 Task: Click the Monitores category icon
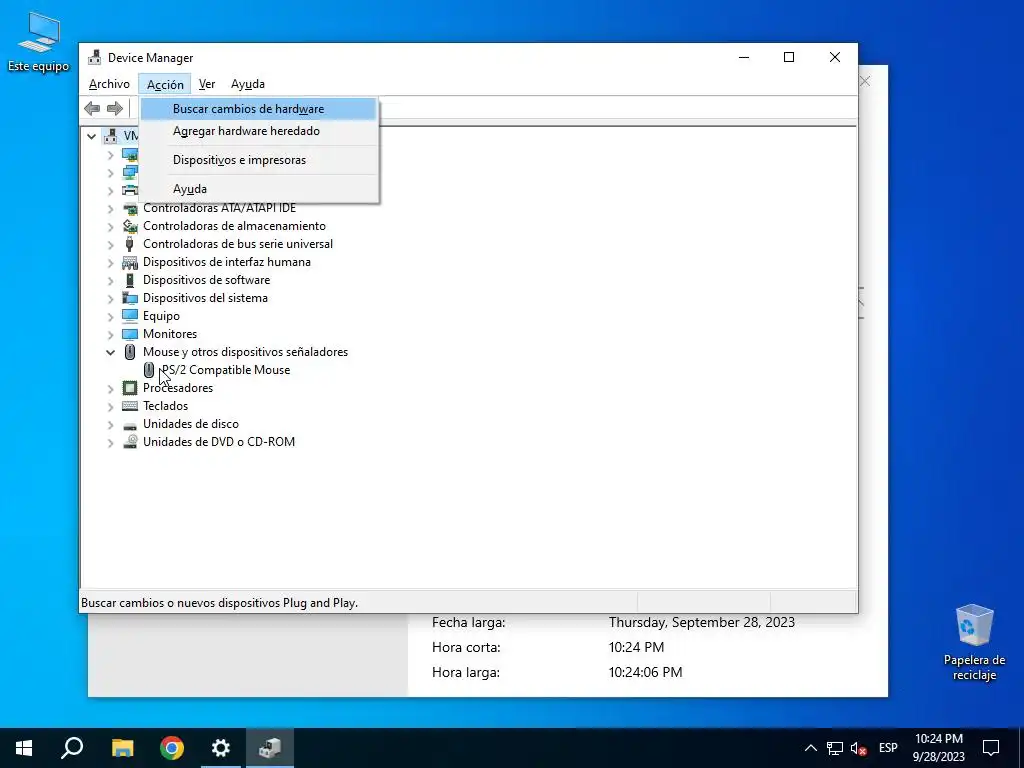(x=130, y=334)
